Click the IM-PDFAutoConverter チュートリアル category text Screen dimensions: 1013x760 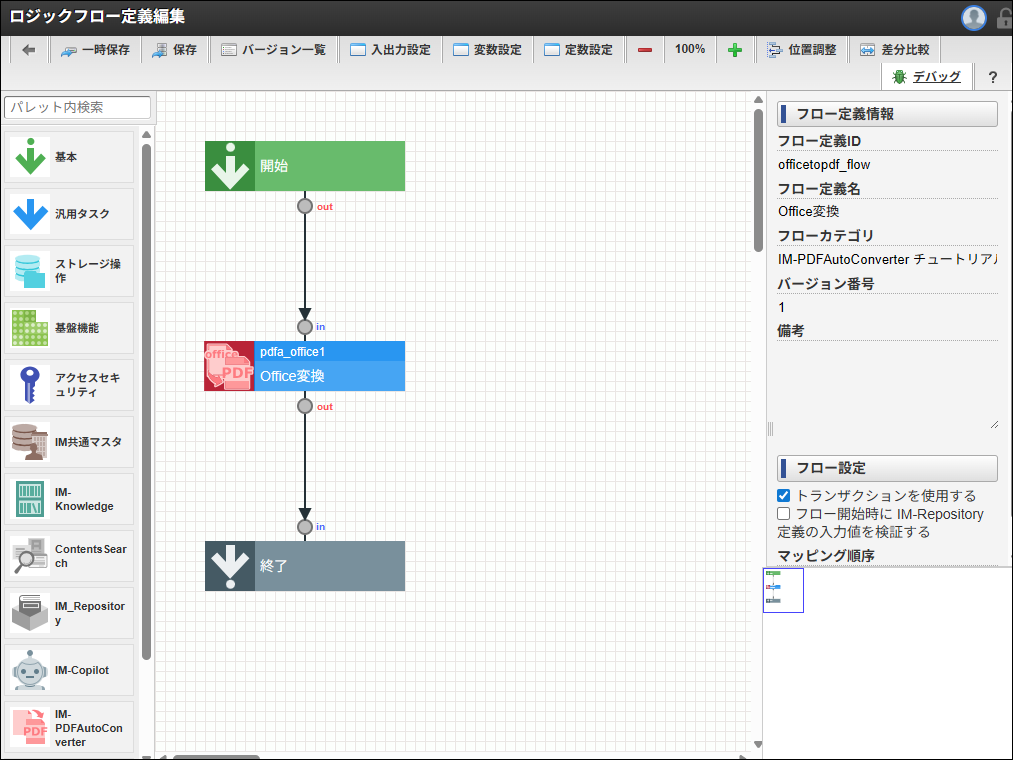[887, 260]
